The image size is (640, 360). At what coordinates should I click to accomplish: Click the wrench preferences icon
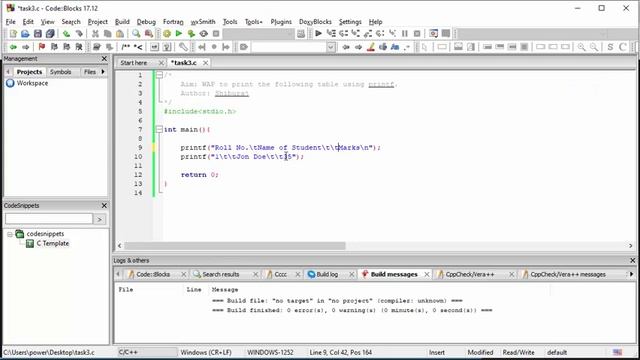pyautogui.click(x=183, y=47)
